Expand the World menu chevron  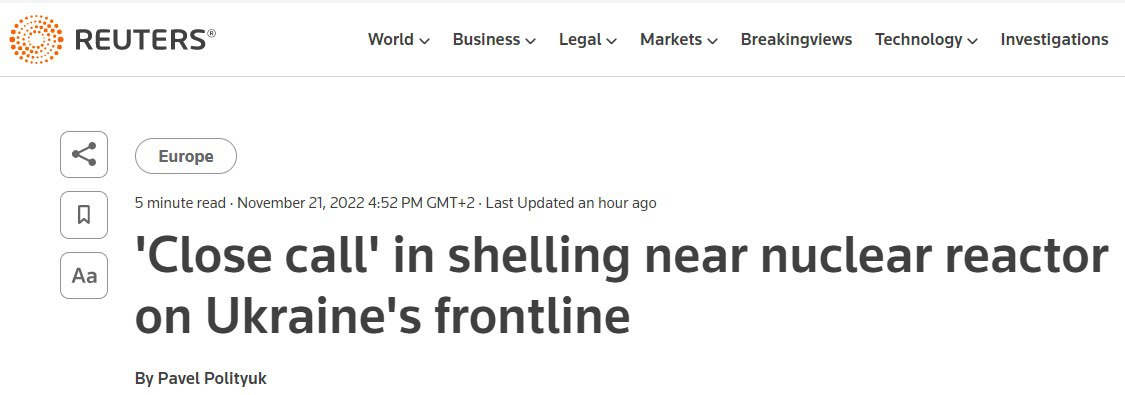tap(424, 42)
